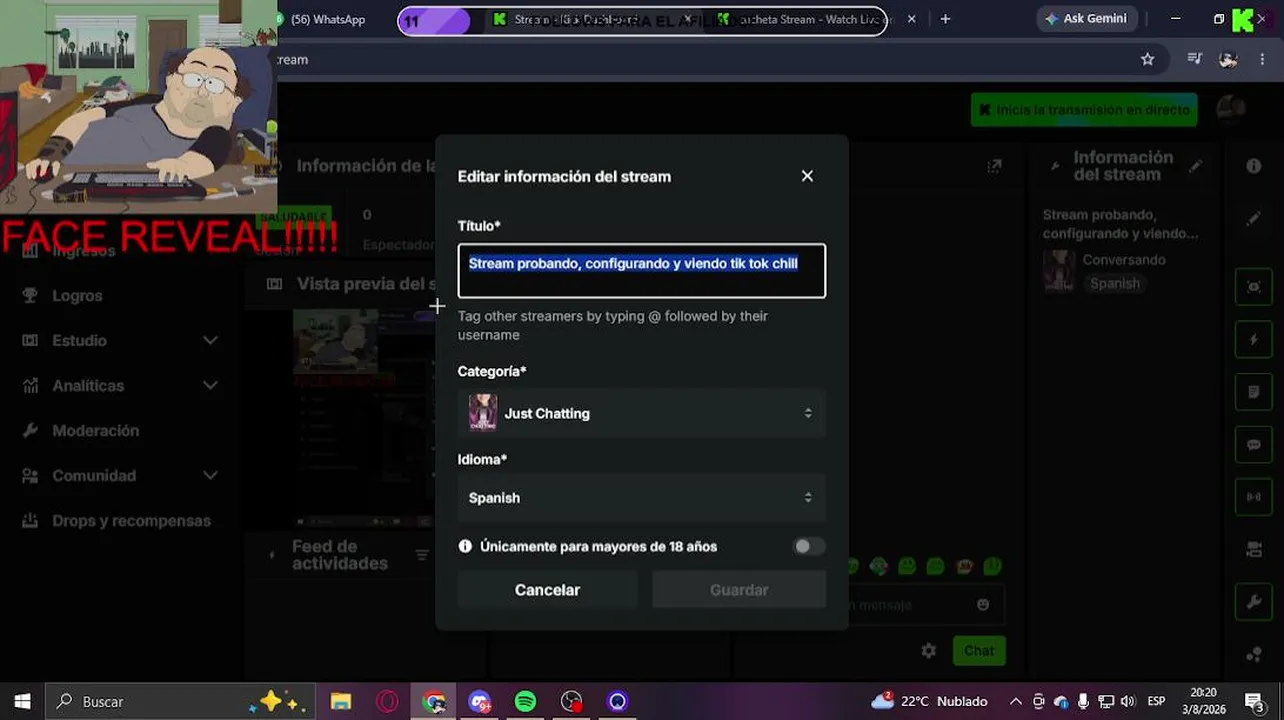Bookmark this page with the star icon
This screenshot has height=720, width=1284.
coord(1148,59)
